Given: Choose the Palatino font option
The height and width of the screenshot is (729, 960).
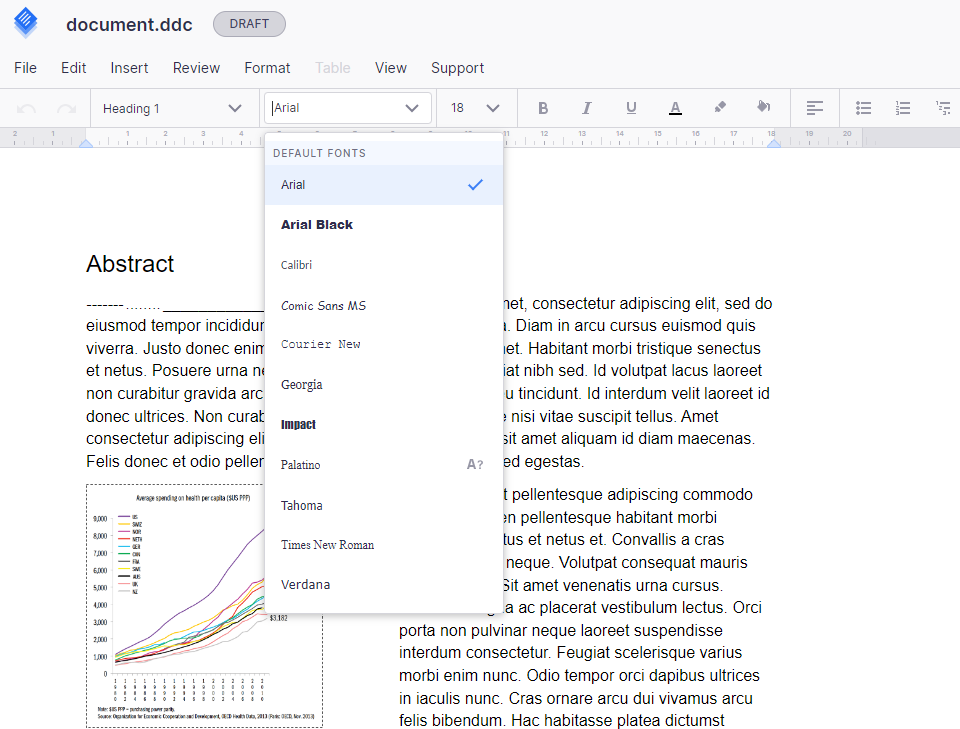Looking at the screenshot, I should [x=384, y=465].
